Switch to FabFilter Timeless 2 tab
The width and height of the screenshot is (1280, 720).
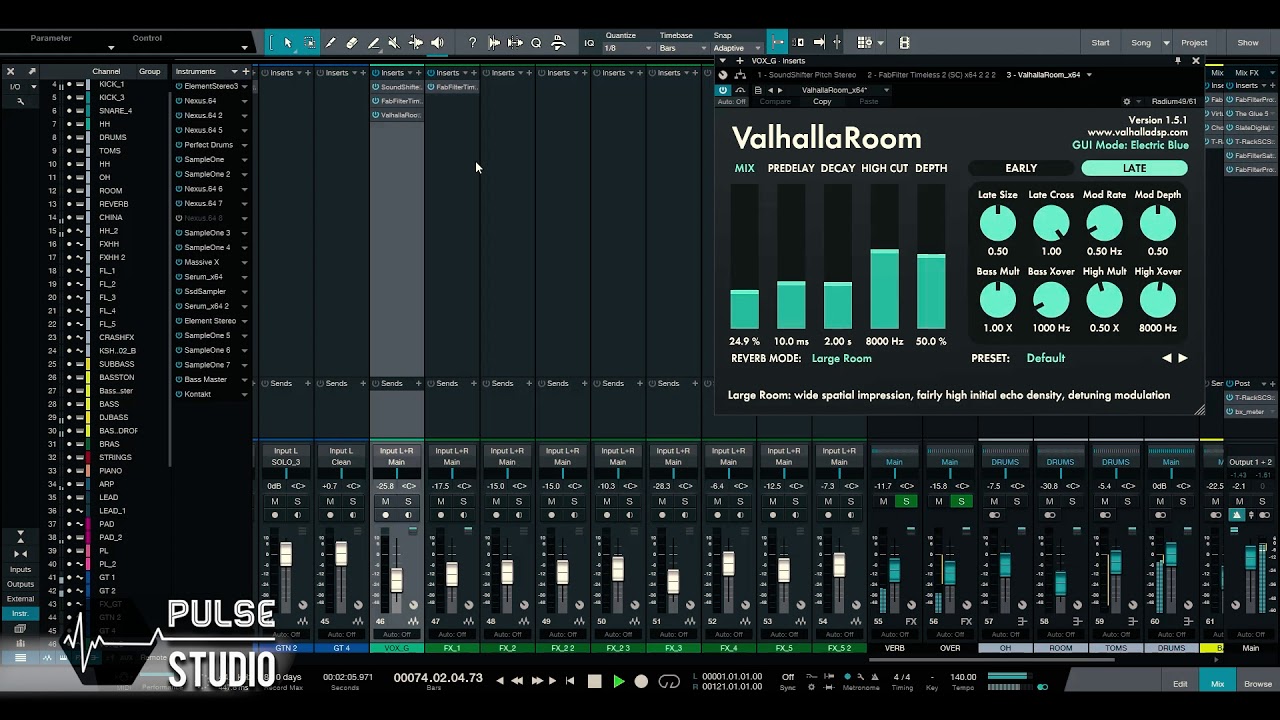pyautogui.click(x=932, y=75)
